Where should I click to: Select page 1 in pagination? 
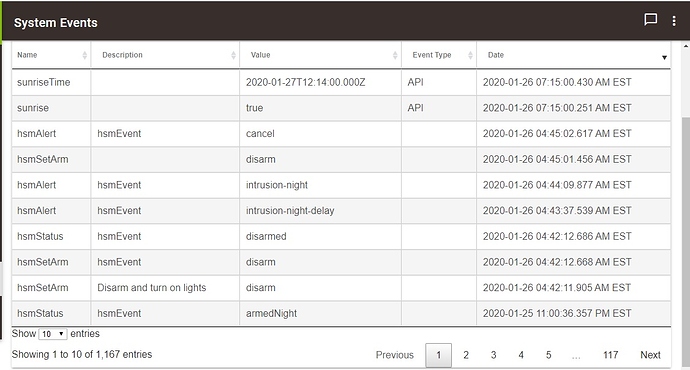[438, 355]
